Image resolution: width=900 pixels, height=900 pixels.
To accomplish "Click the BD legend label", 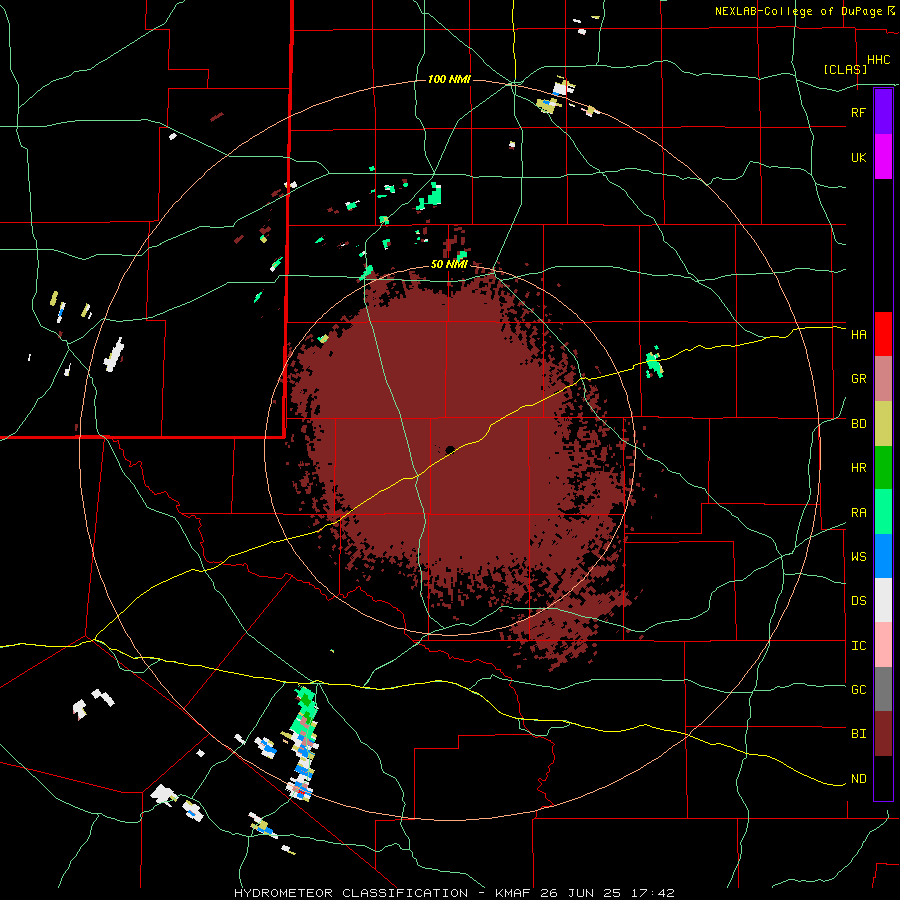I will [x=858, y=424].
